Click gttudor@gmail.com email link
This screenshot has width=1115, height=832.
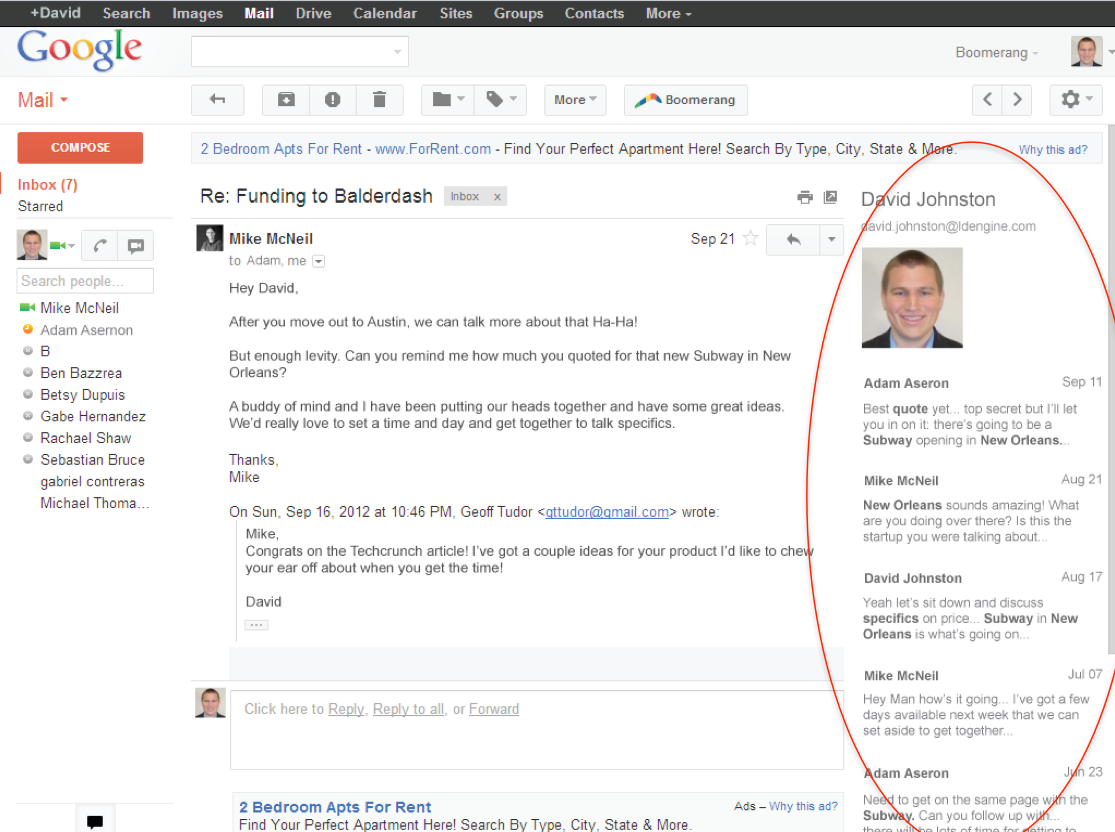point(607,512)
